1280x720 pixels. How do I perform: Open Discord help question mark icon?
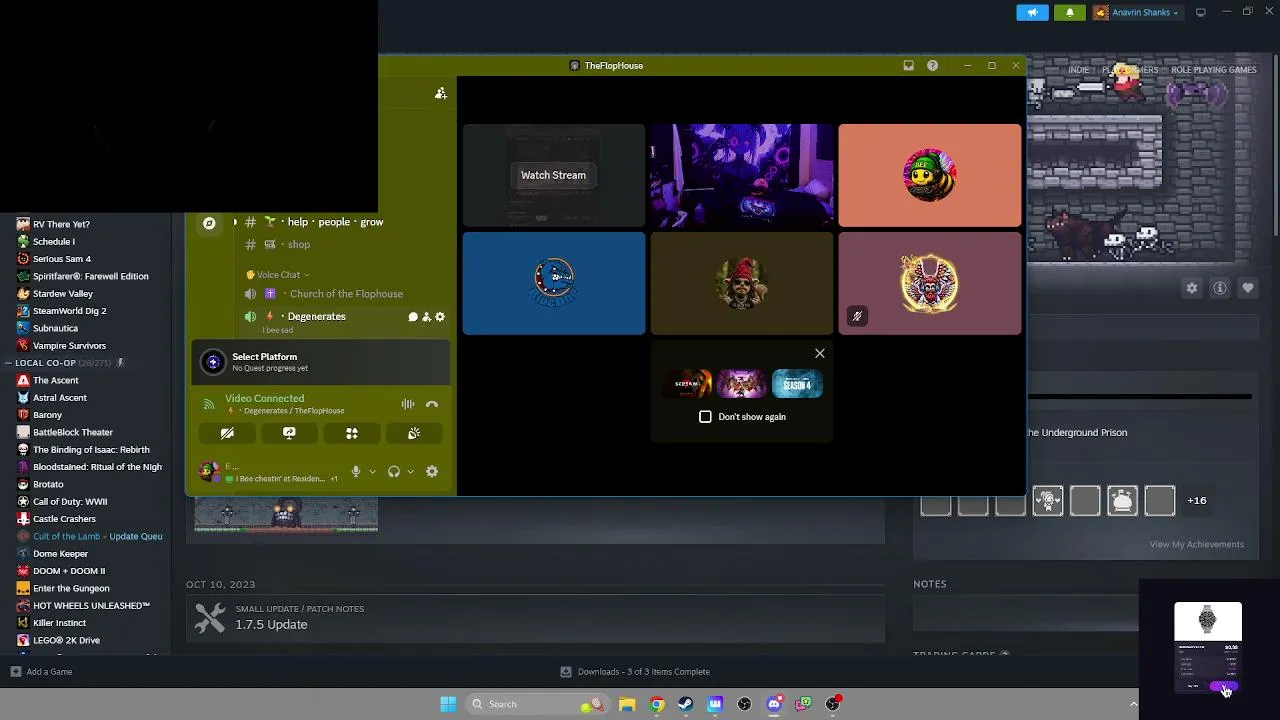point(932,66)
